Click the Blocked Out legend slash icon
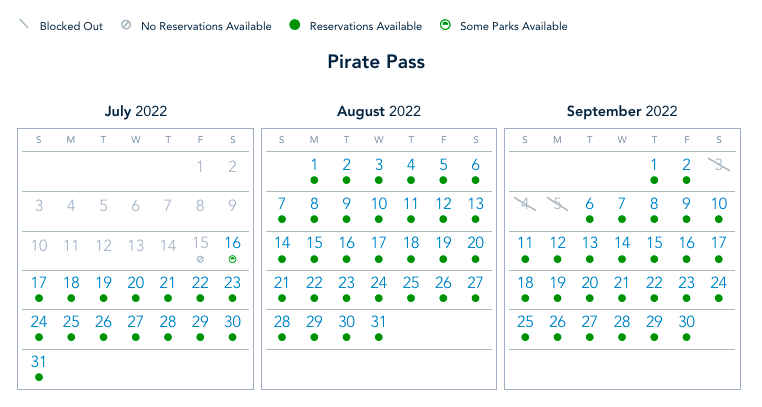The height and width of the screenshot is (407, 762). (x=24, y=25)
